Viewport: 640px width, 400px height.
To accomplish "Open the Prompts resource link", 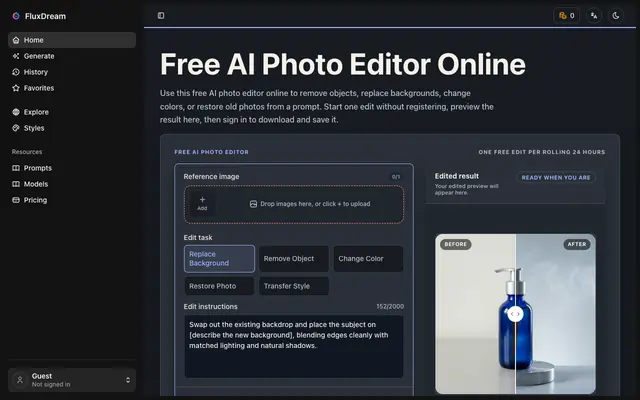I will (x=72, y=168).
